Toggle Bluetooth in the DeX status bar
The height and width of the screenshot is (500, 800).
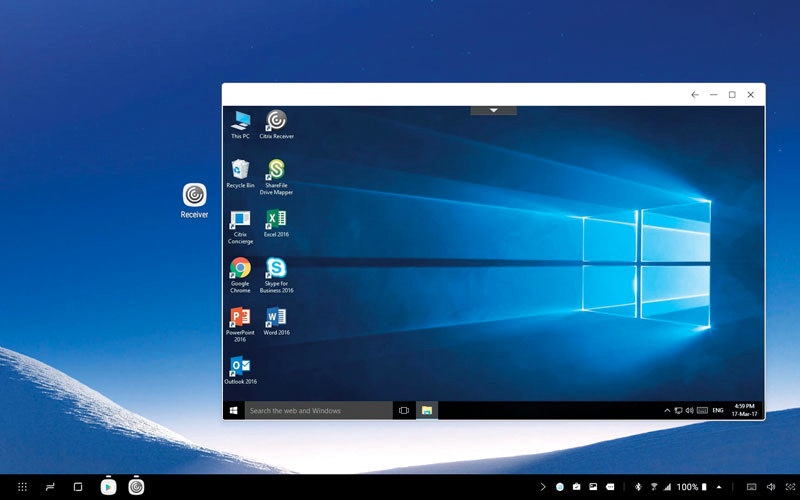[x=638, y=487]
